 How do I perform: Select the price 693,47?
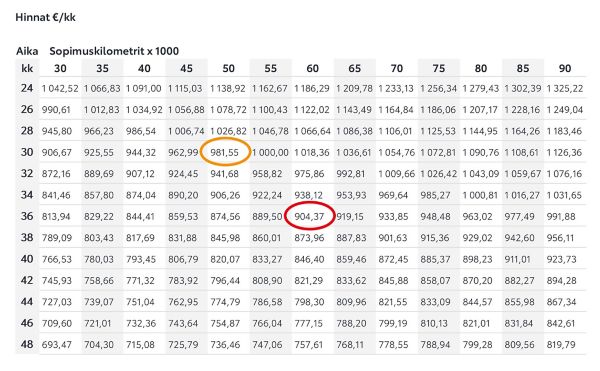57,345
